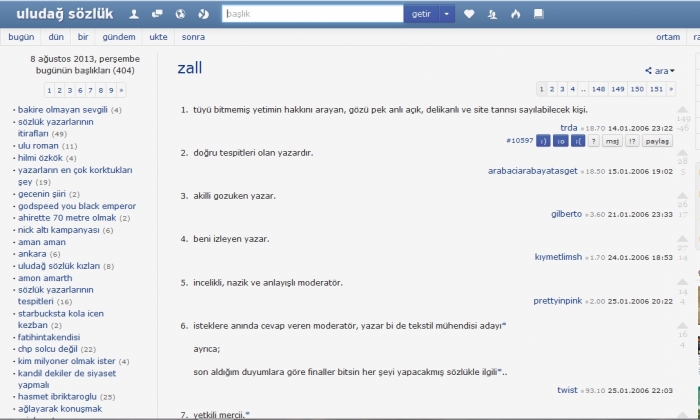Go to page 151 of entries
The width and height of the screenshot is (700, 420).
[x=654, y=89]
